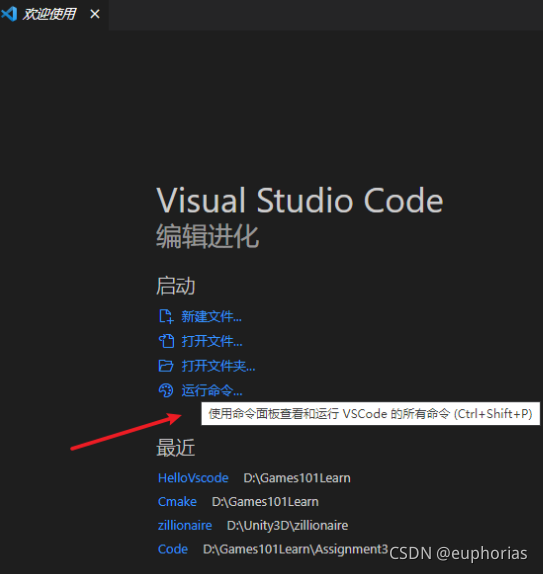Viewport: 543px width, 574px height.
Task: Click the folder icon beside 打开文件夹
Action: click(x=166, y=366)
